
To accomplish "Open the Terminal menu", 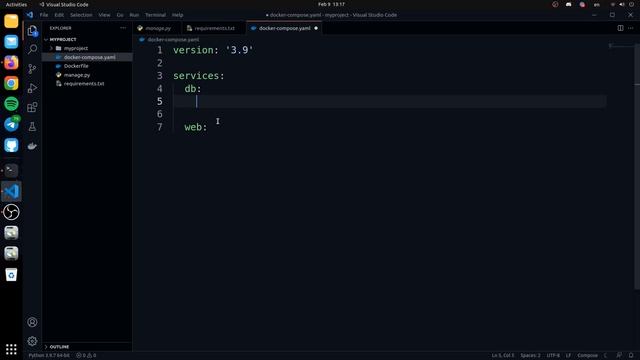I will (156, 15).
